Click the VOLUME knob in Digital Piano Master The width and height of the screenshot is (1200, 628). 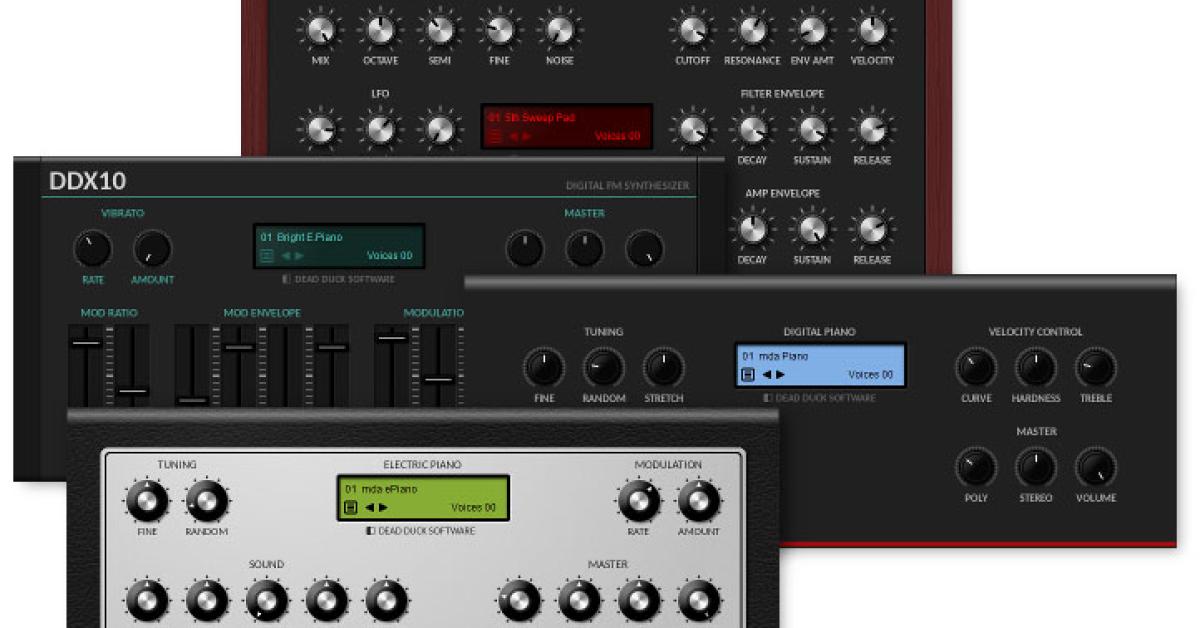[x=1096, y=467]
